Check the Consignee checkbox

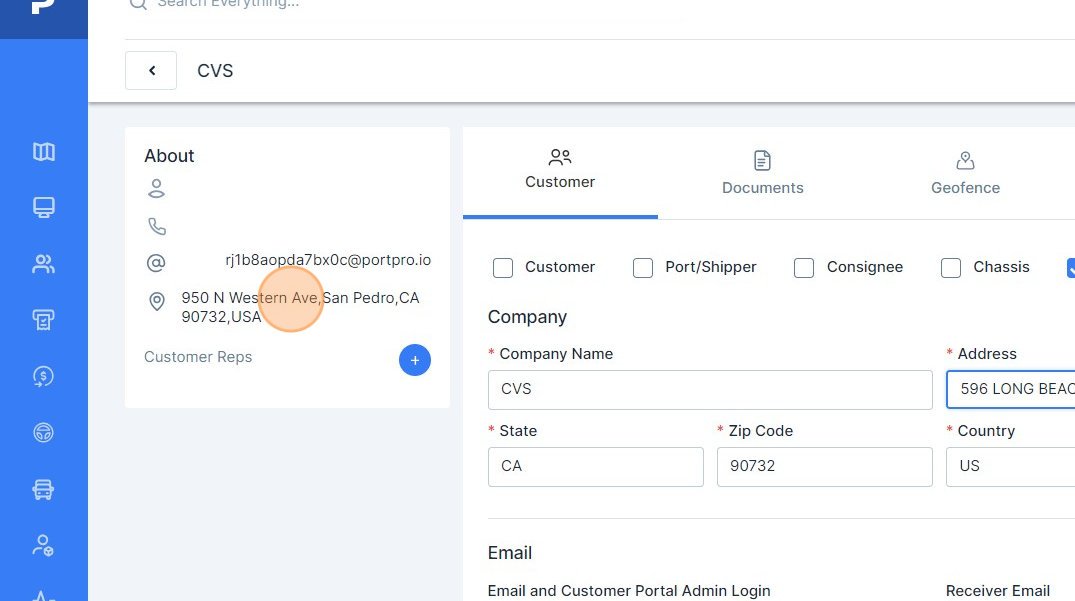point(804,268)
